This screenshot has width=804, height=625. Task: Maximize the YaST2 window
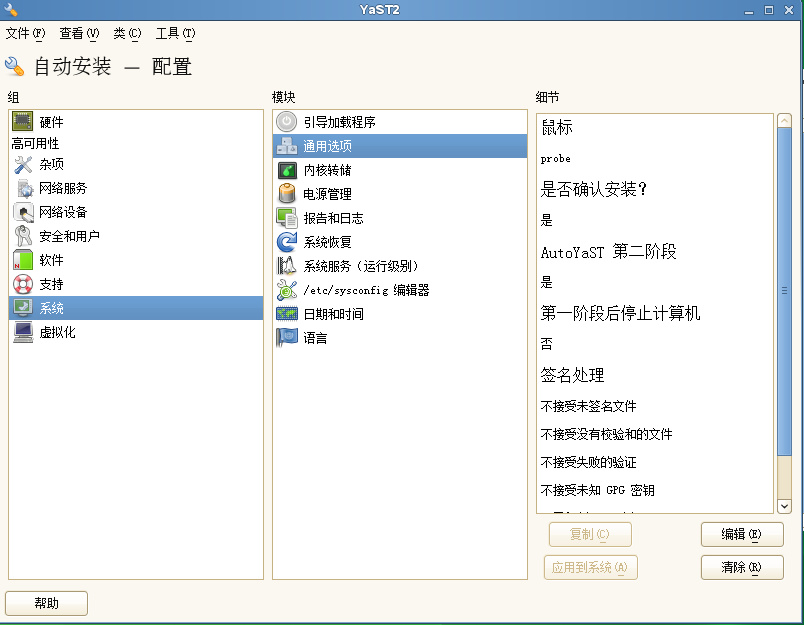click(769, 10)
